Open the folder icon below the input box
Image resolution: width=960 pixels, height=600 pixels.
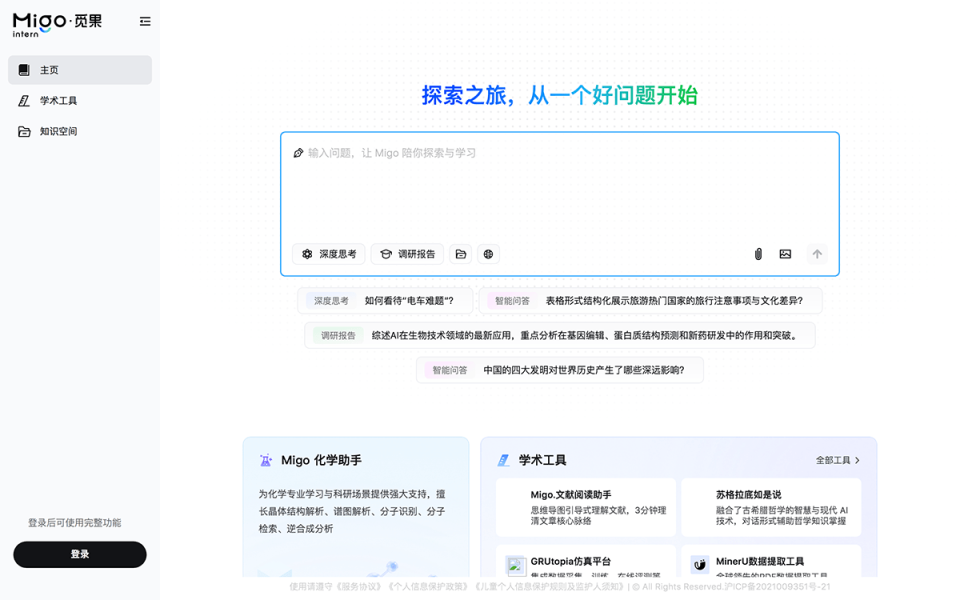pyautogui.click(x=460, y=254)
